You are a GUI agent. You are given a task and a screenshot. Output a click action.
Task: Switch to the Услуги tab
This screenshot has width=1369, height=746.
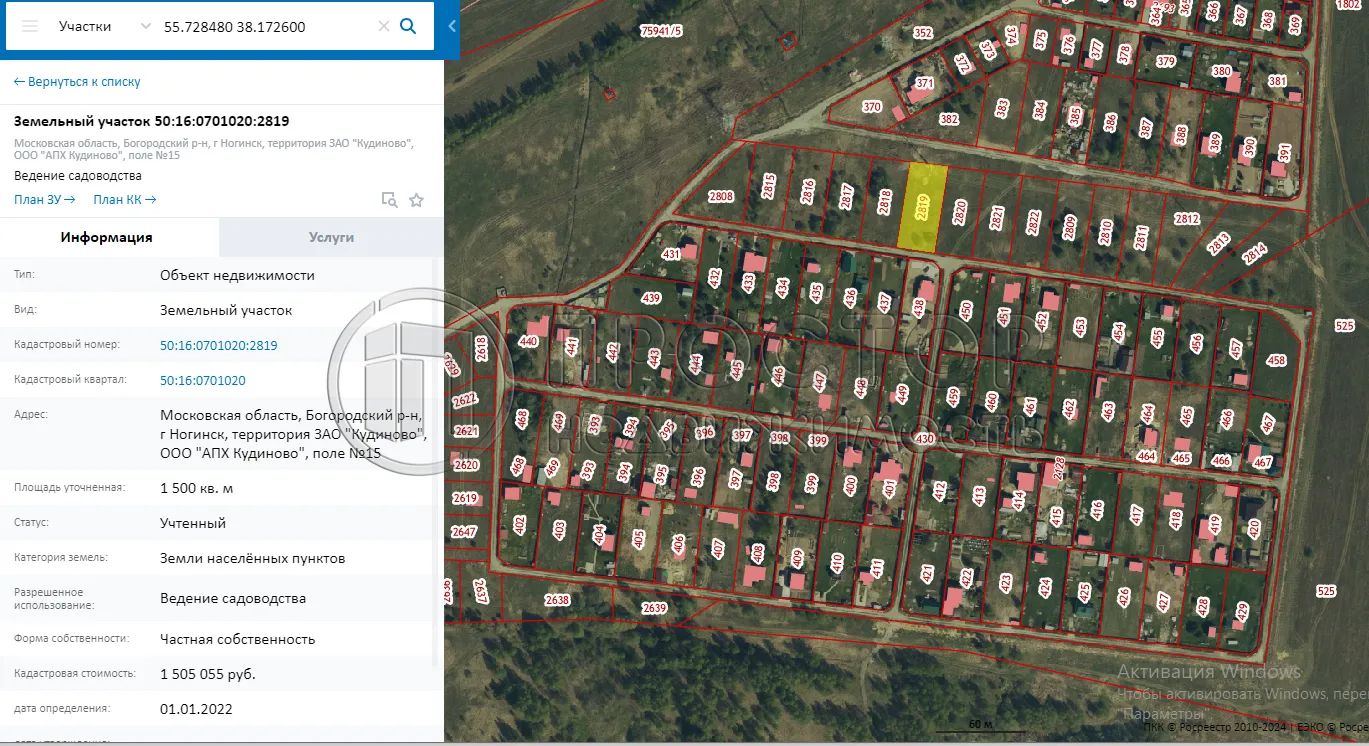[x=331, y=238]
